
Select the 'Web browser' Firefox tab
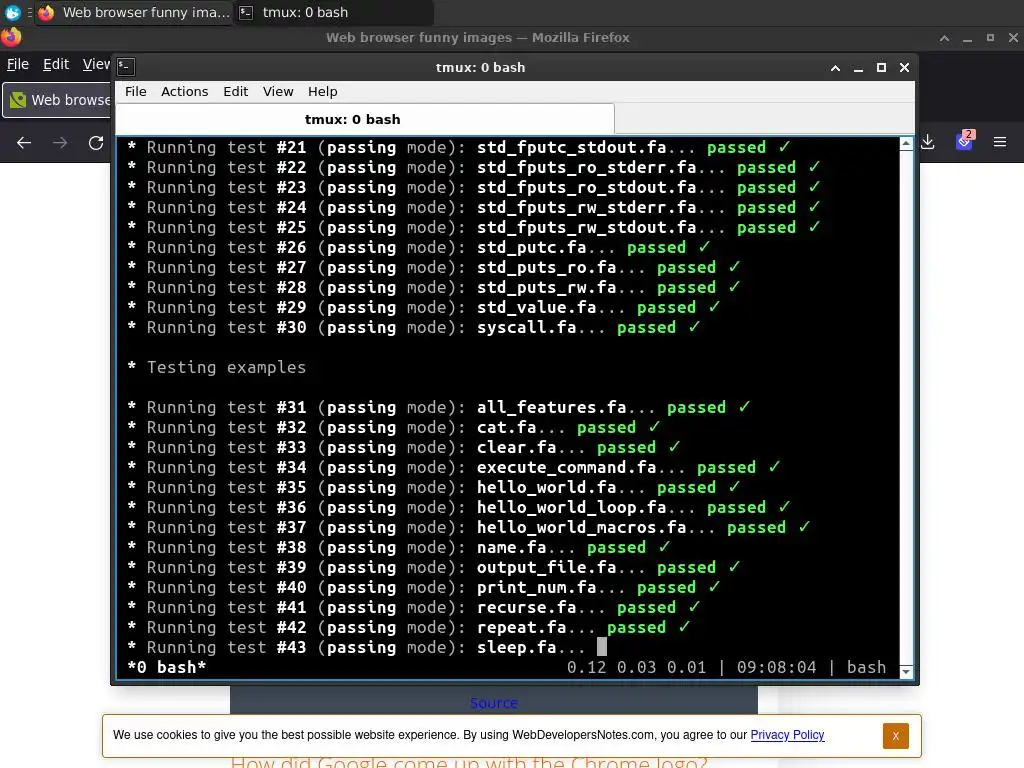57,100
